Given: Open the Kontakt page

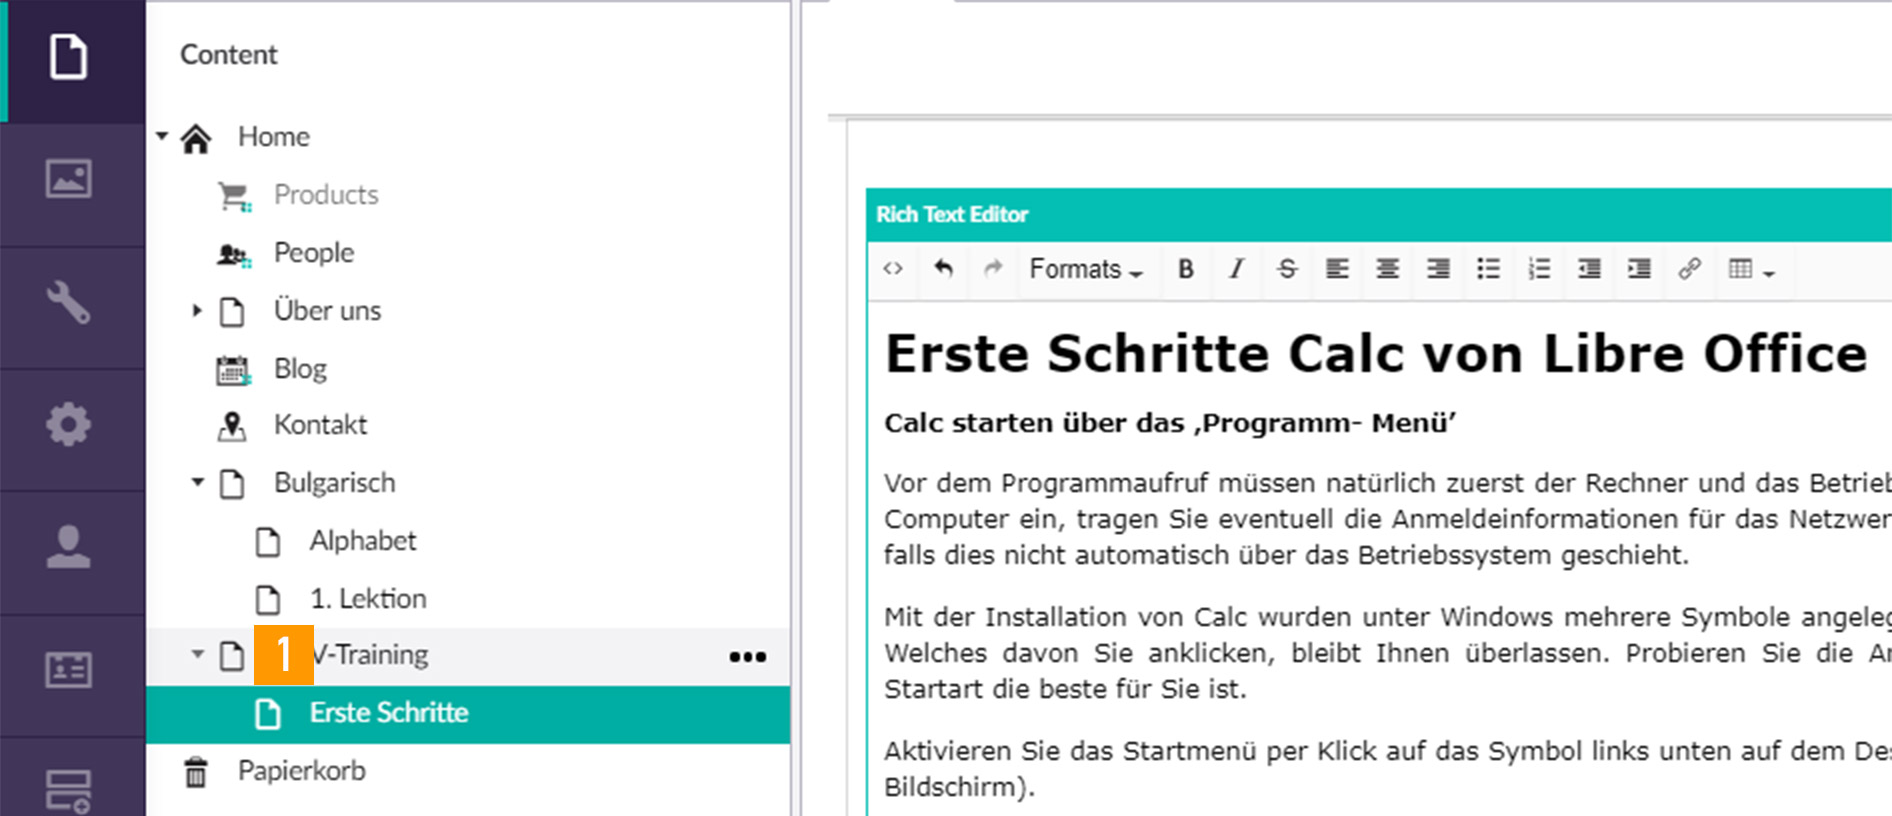Looking at the screenshot, I should click(320, 425).
